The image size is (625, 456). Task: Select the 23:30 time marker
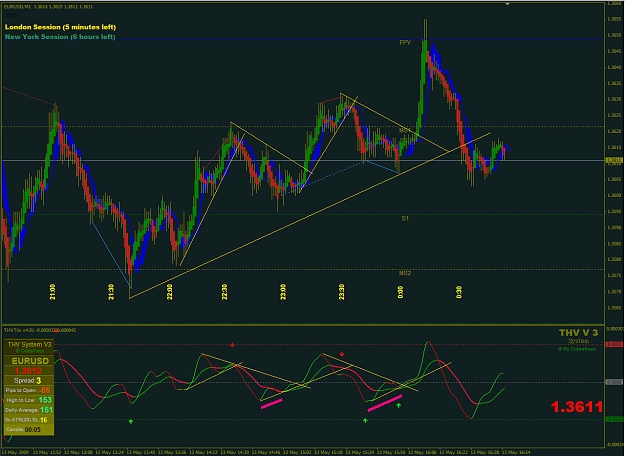(x=342, y=292)
